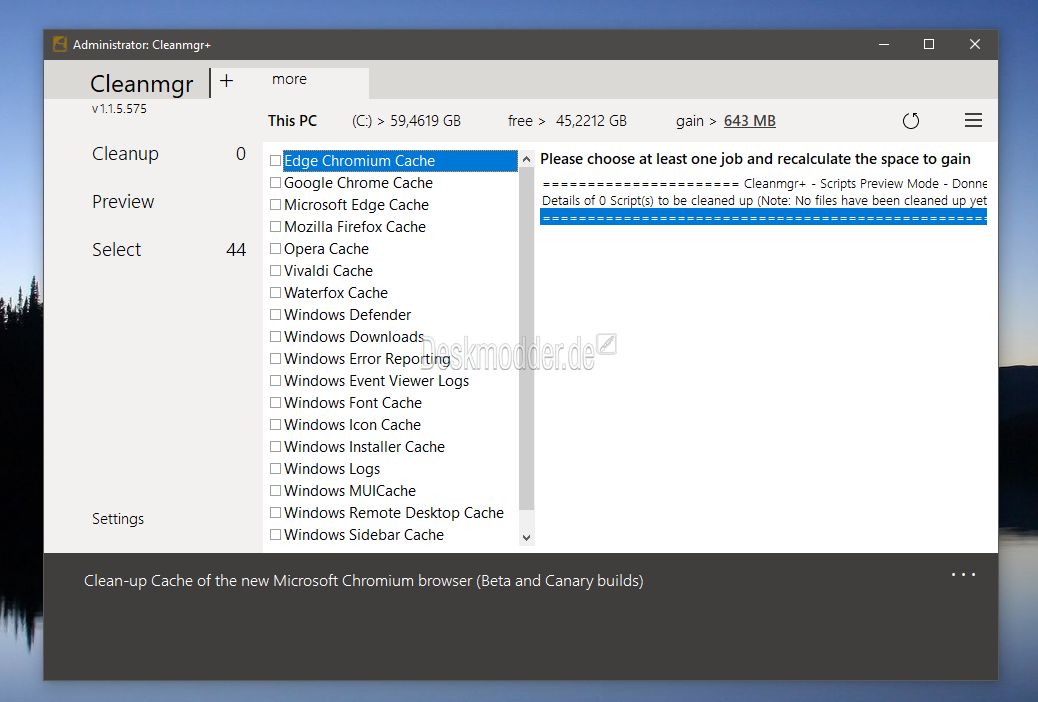Enable the Google Chrome Cache checkbox
This screenshot has width=1038, height=702.
click(275, 182)
